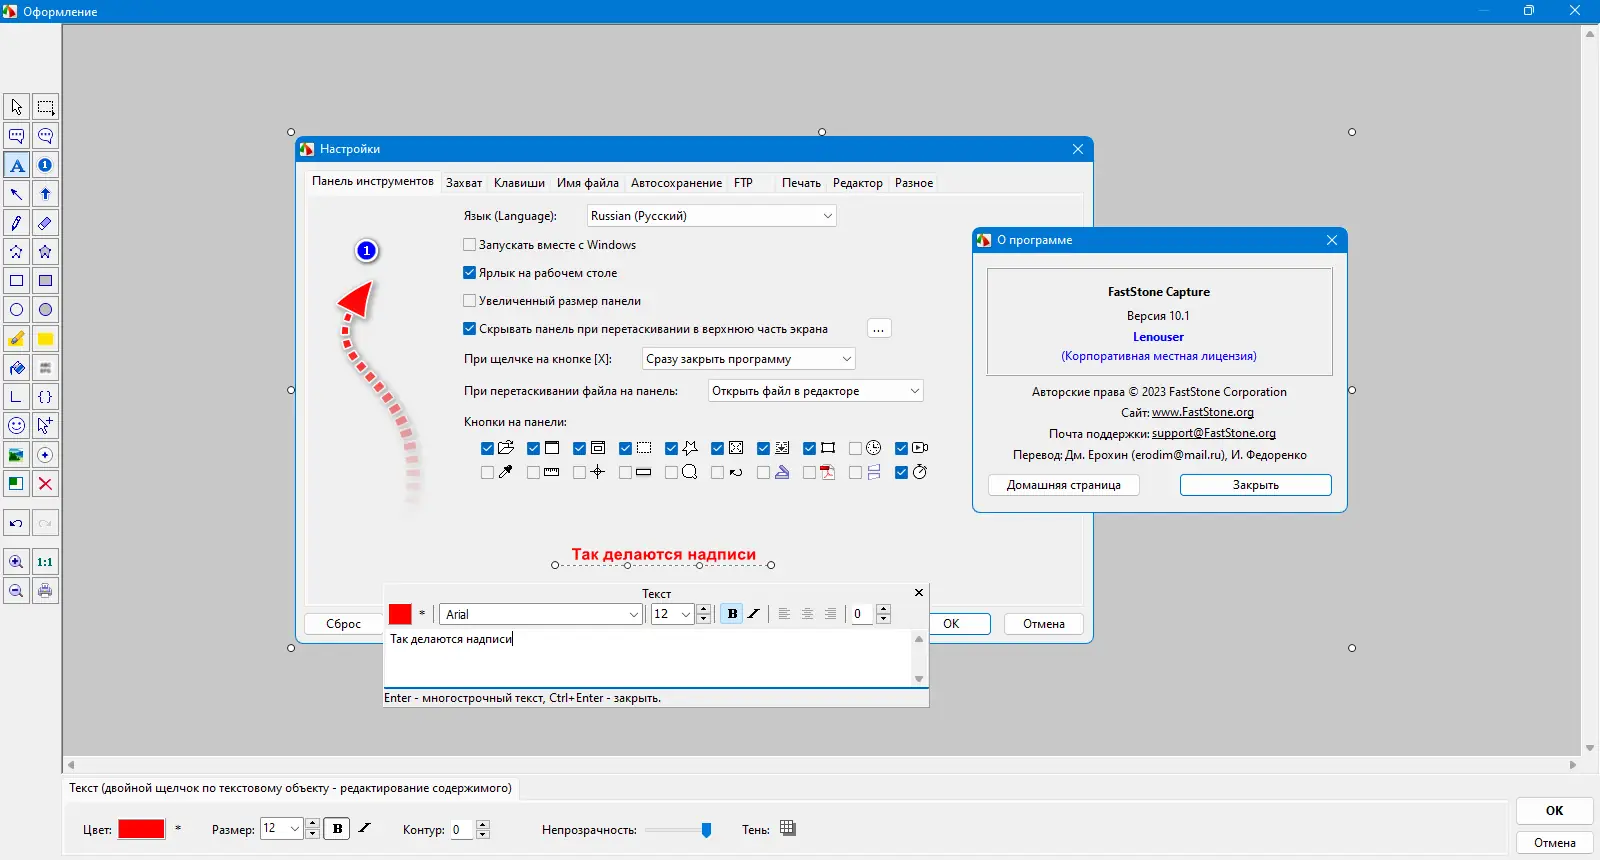Select the outlined rectangle tool
Screen dimensions: 1600x860
point(16,281)
